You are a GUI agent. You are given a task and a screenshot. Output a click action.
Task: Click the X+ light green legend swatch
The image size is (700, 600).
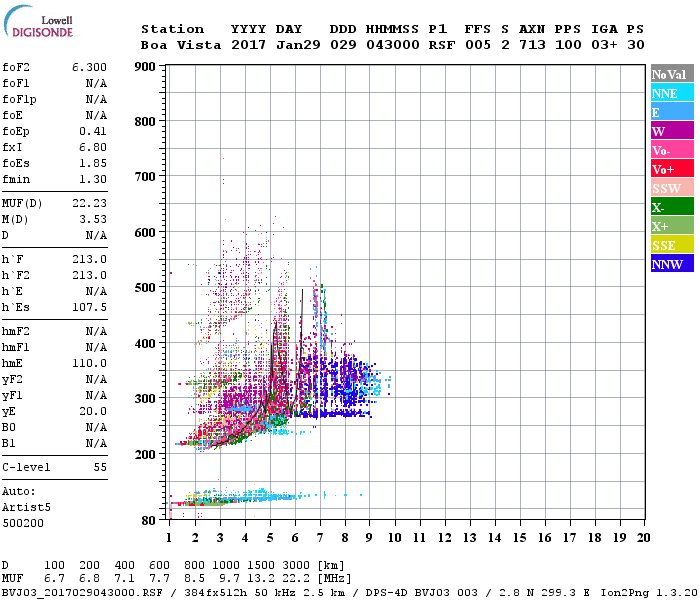click(x=672, y=226)
